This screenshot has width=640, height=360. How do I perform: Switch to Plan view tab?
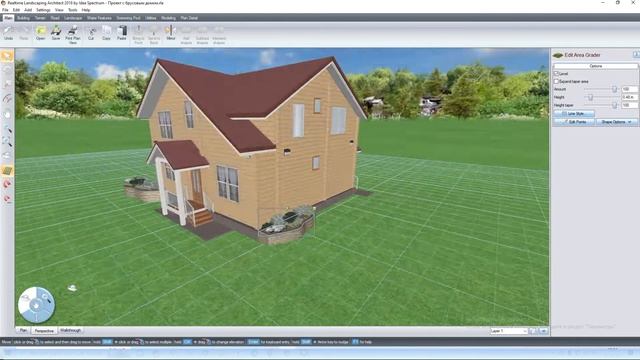pos(23,330)
